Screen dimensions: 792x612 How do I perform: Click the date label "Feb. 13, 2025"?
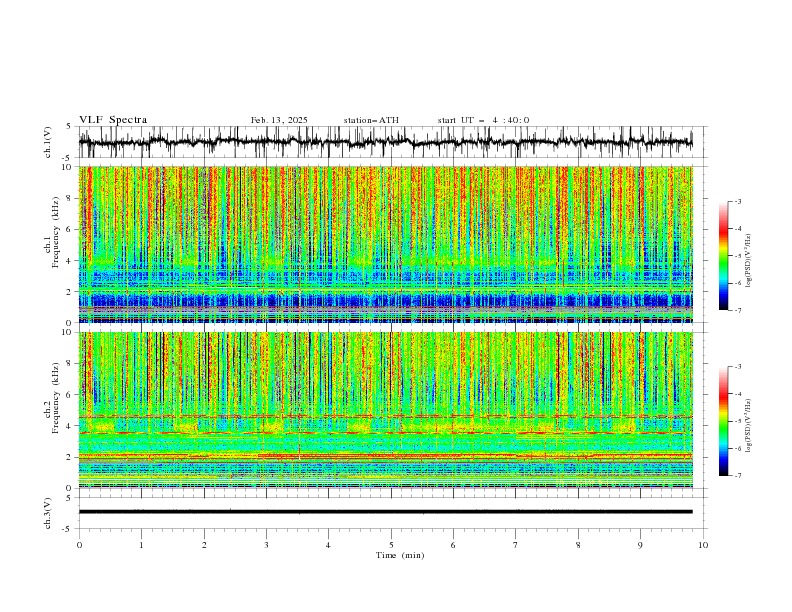tap(279, 120)
